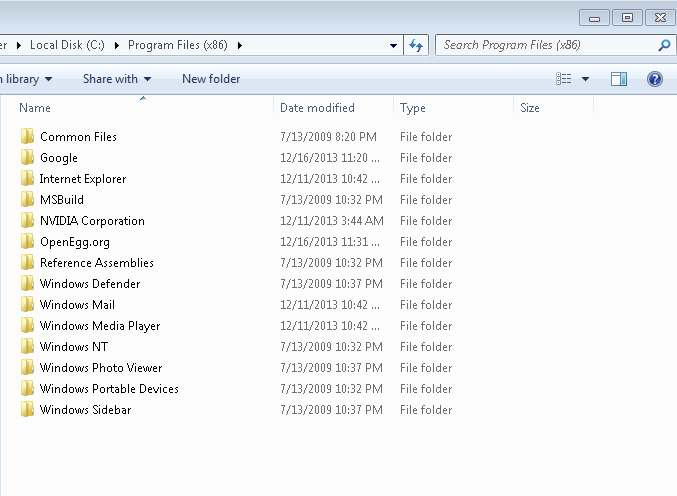
Task: Click the magnifier search icon
Action: point(664,45)
